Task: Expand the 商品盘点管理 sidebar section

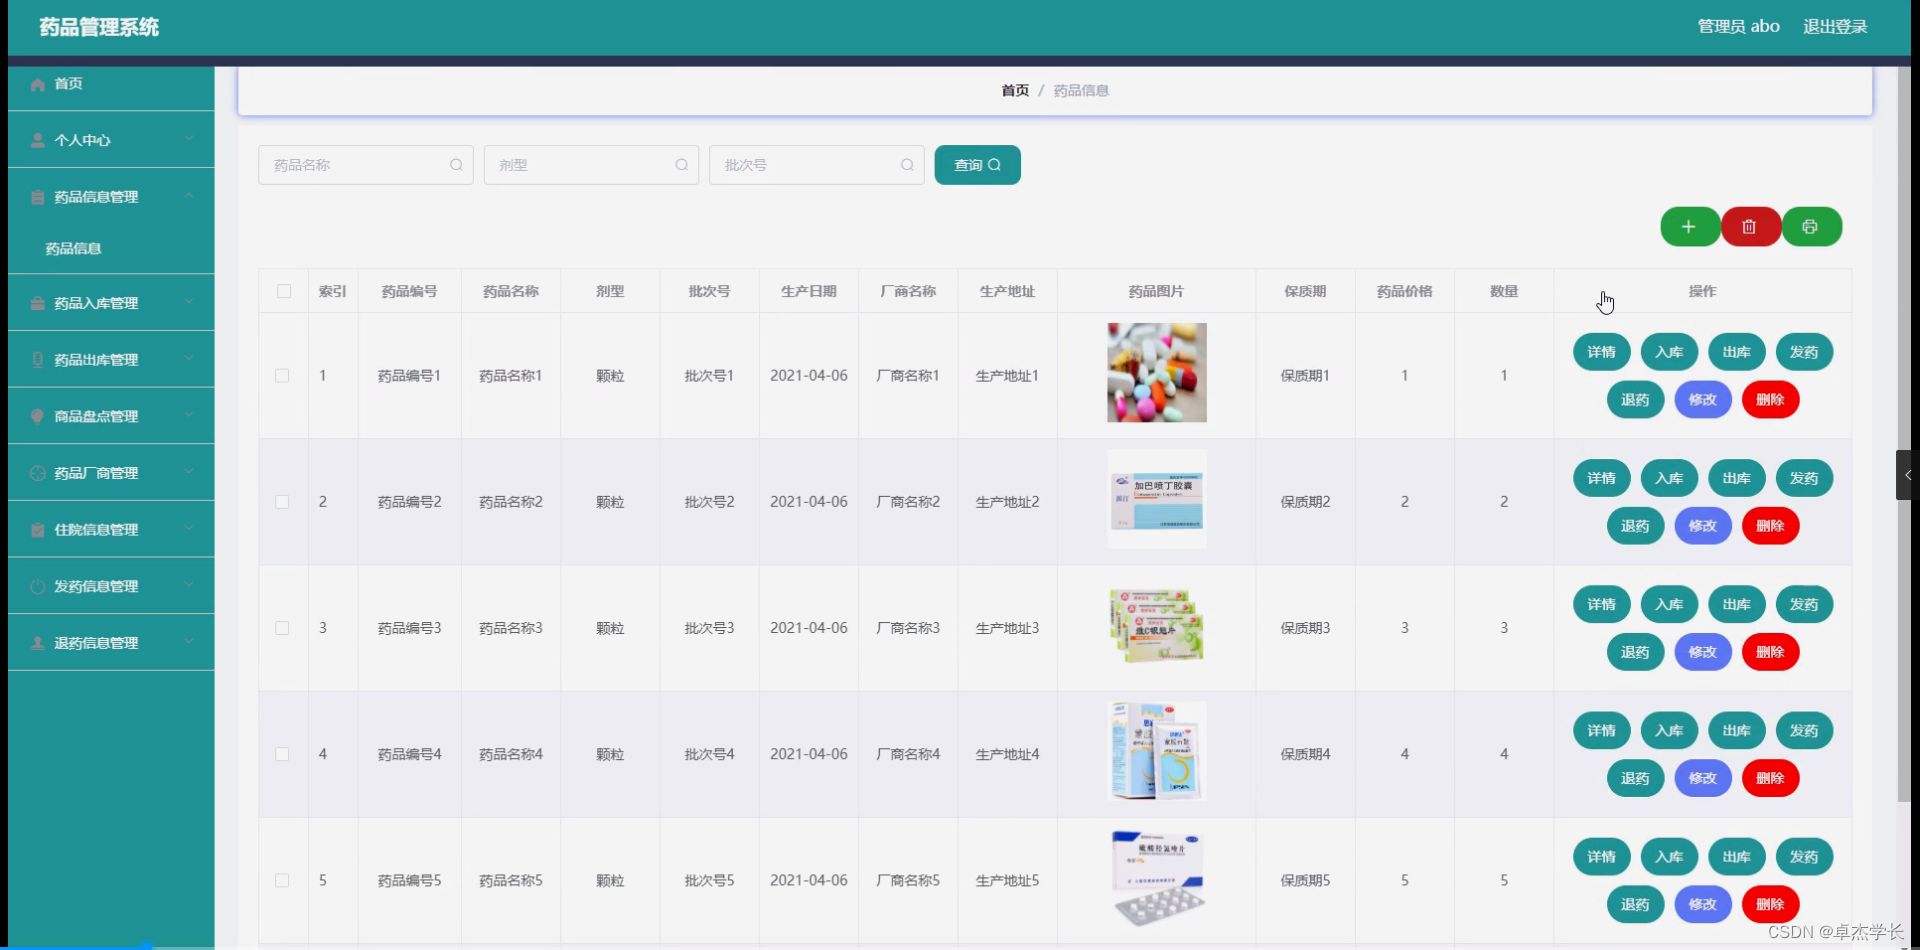Action: coord(110,416)
